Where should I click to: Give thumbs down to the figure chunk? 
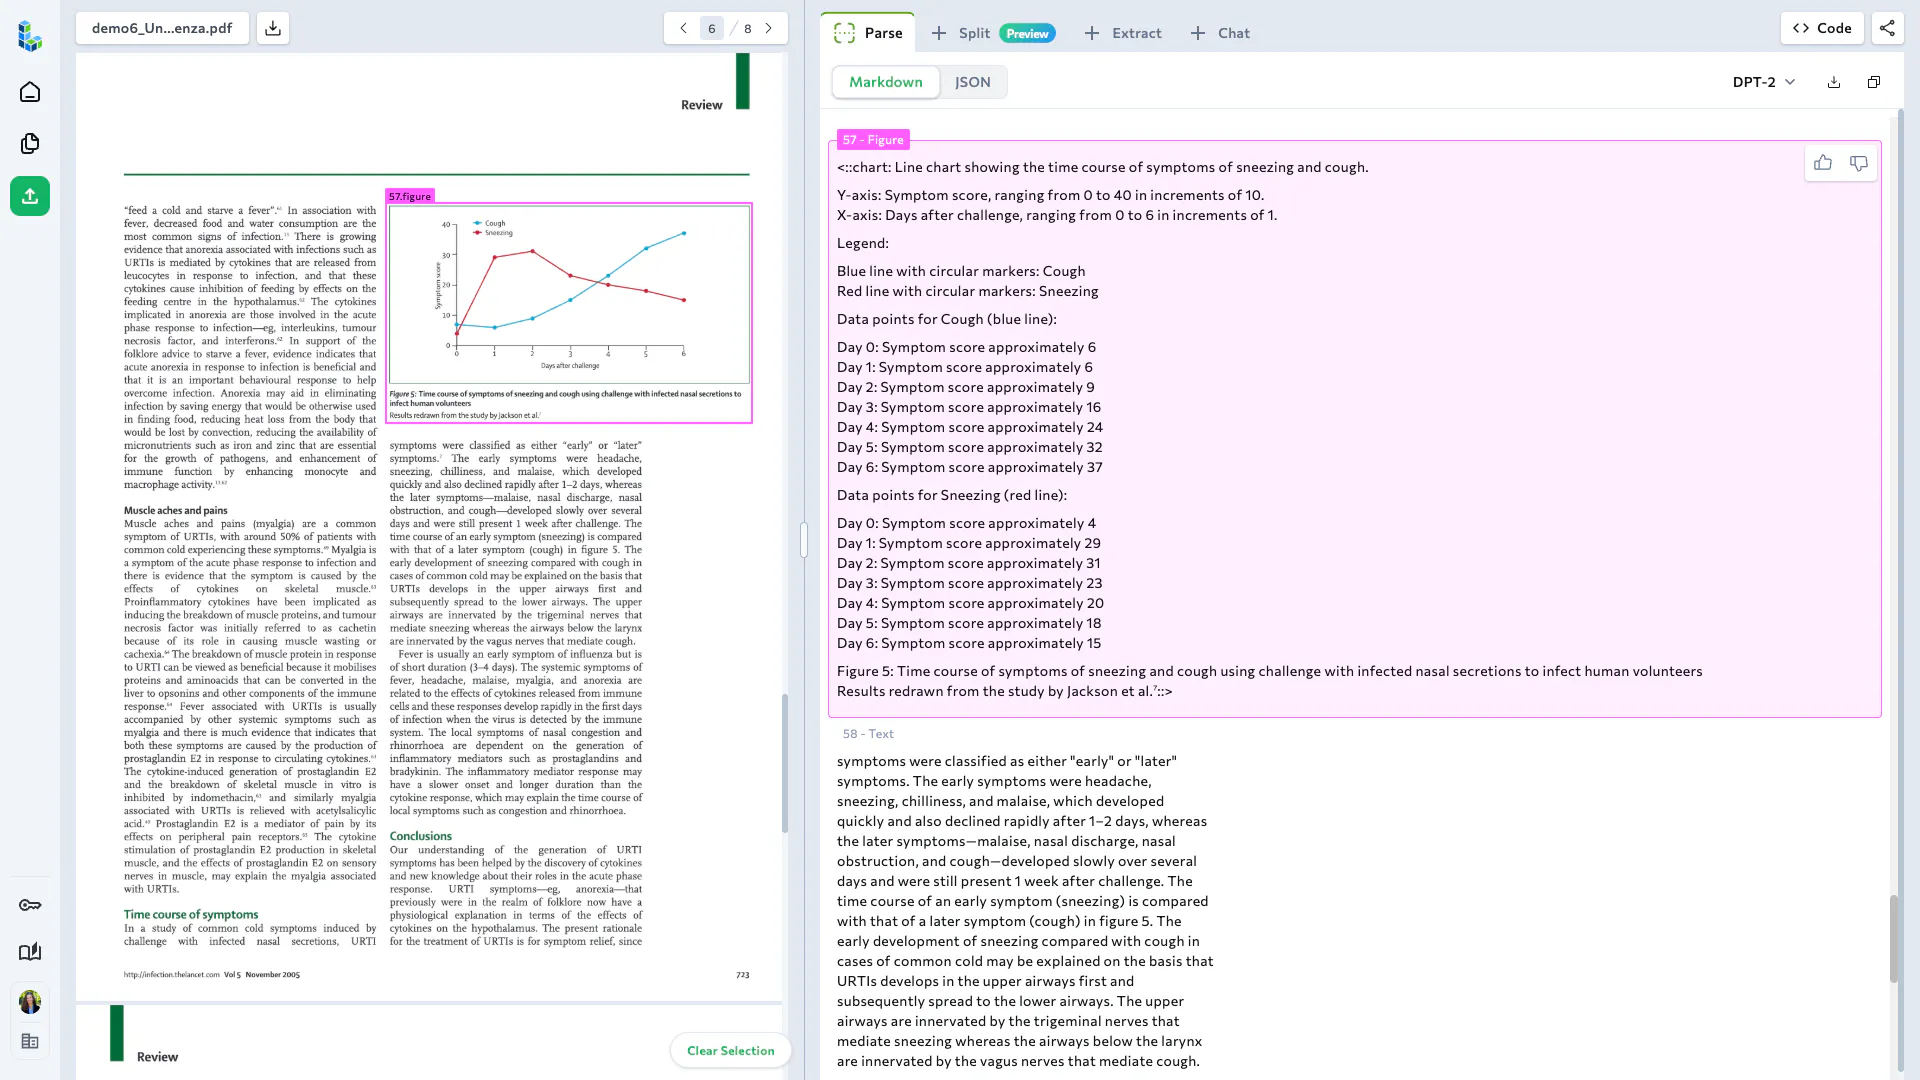coord(1859,163)
